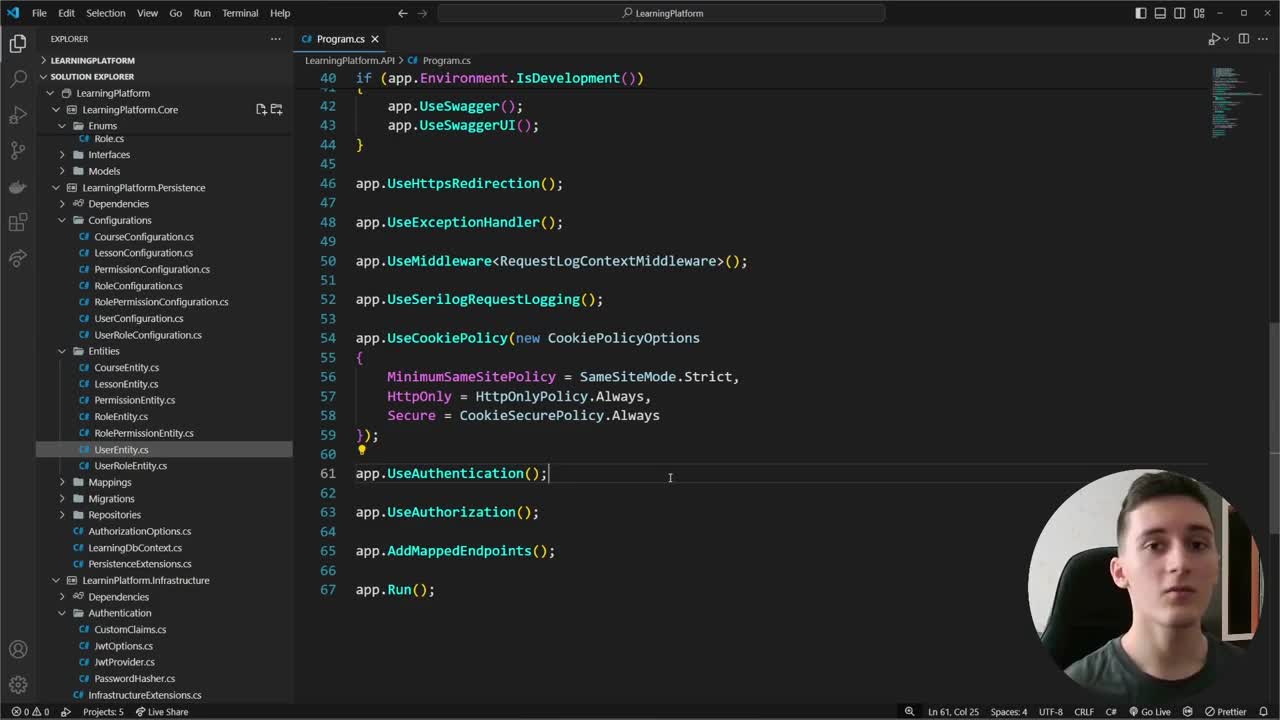Open the Search view in activity bar
This screenshot has width=1280, height=720.
pos(18,79)
